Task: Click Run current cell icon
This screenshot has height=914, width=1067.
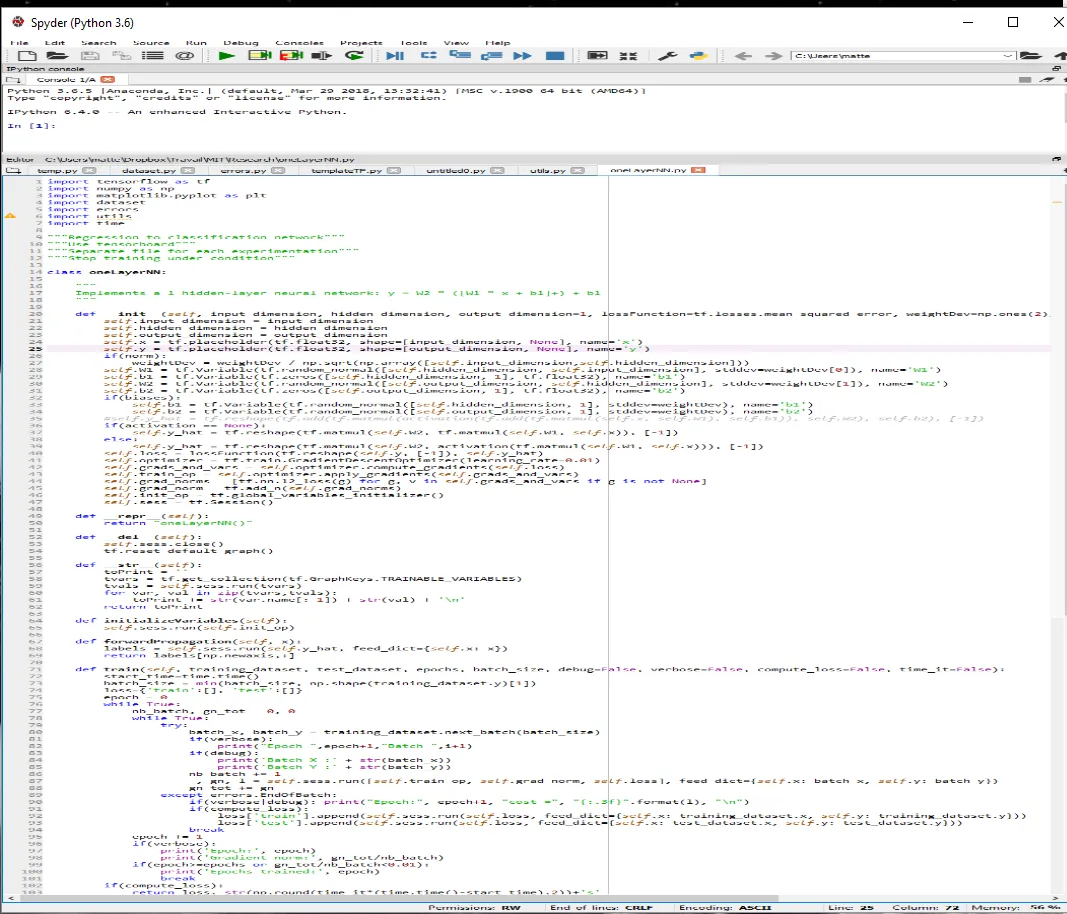Action: click(x=261, y=56)
